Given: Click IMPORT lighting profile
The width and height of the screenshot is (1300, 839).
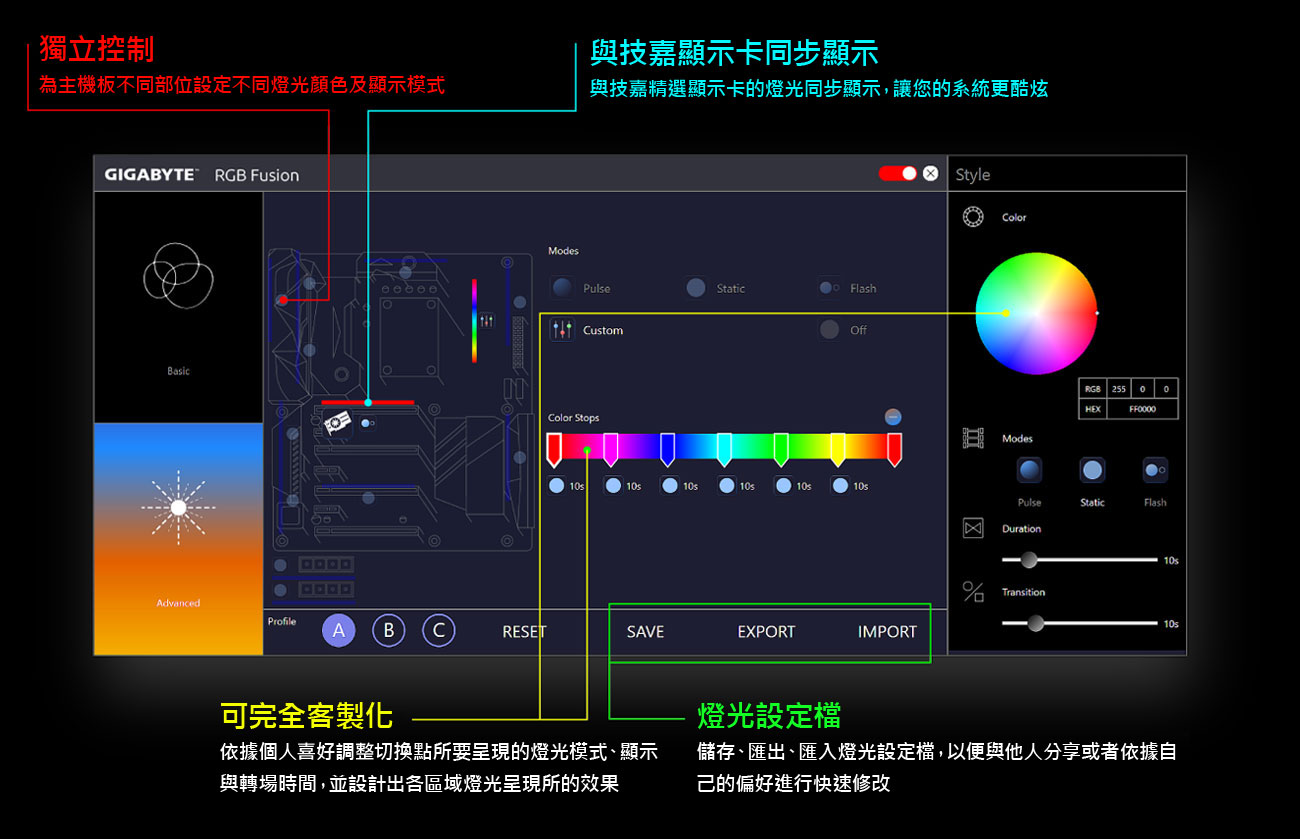Looking at the screenshot, I should pyautogui.click(x=887, y=631).
